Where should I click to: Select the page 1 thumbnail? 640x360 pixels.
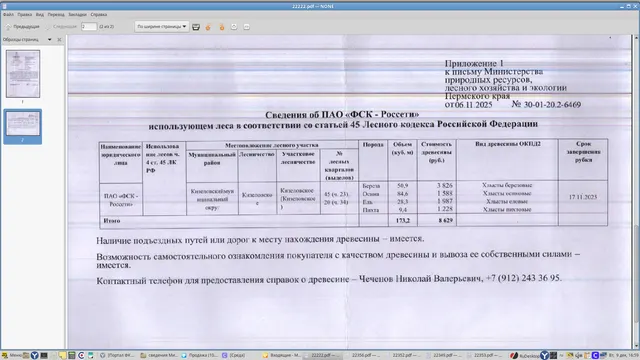coord(23,74)
